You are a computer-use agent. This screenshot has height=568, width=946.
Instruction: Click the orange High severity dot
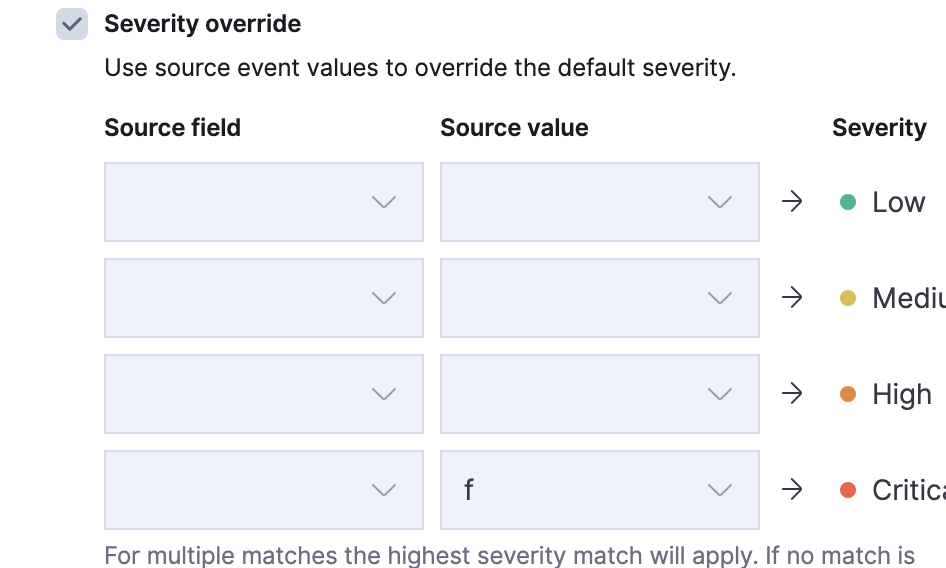click(x=848, y=394)
